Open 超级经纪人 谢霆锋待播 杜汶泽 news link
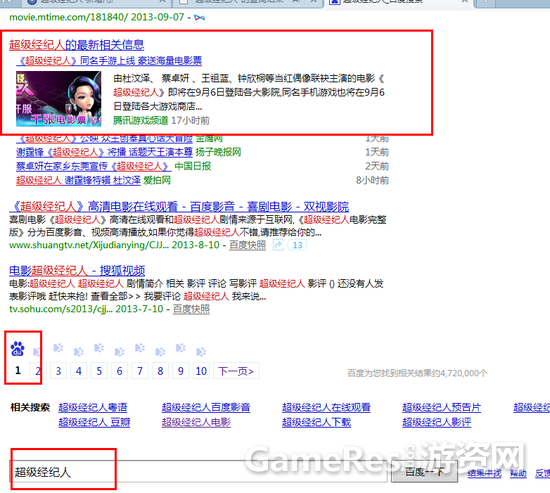This screenshot has width=550, height=493. click(x=78, y=180)
